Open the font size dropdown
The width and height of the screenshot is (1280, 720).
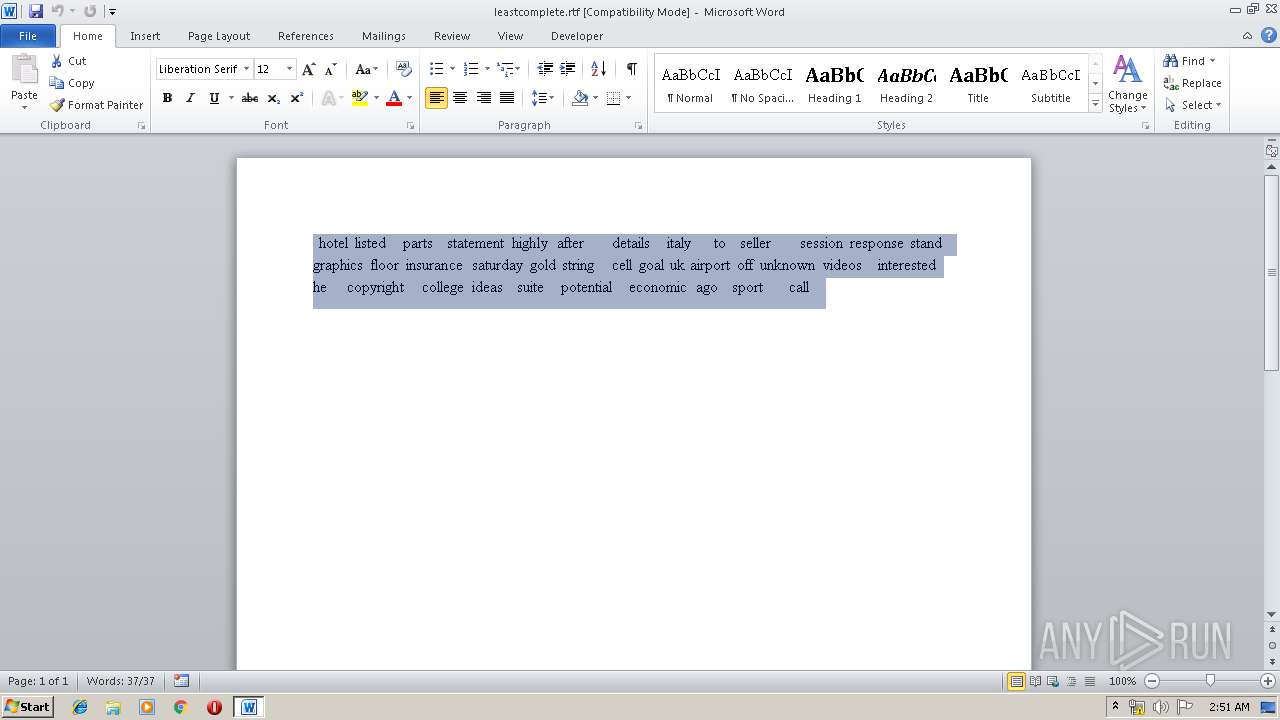pos(290,69)
